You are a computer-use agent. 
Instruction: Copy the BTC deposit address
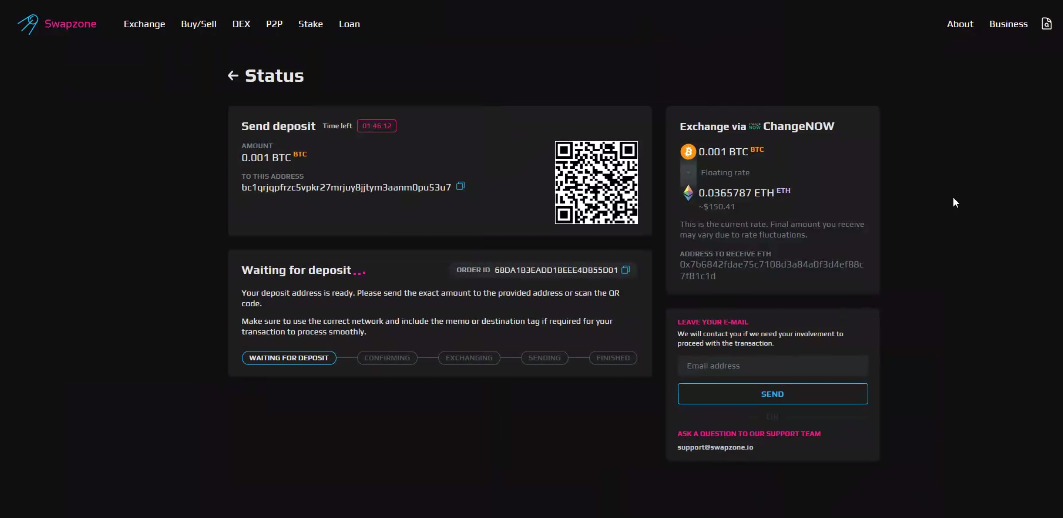(x=461, y=186)
